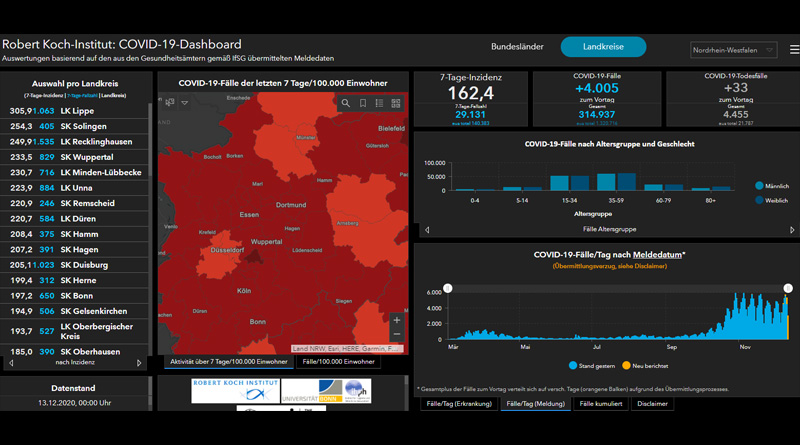Select LK Unna row
This screenshot has width=800, height=445.
(74, 188)
